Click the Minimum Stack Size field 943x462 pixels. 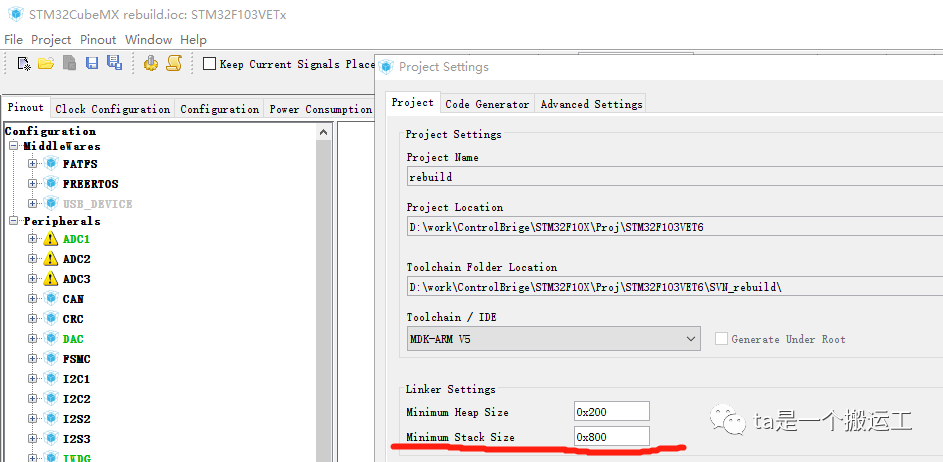pyautogui.click(x=612, y=437)
